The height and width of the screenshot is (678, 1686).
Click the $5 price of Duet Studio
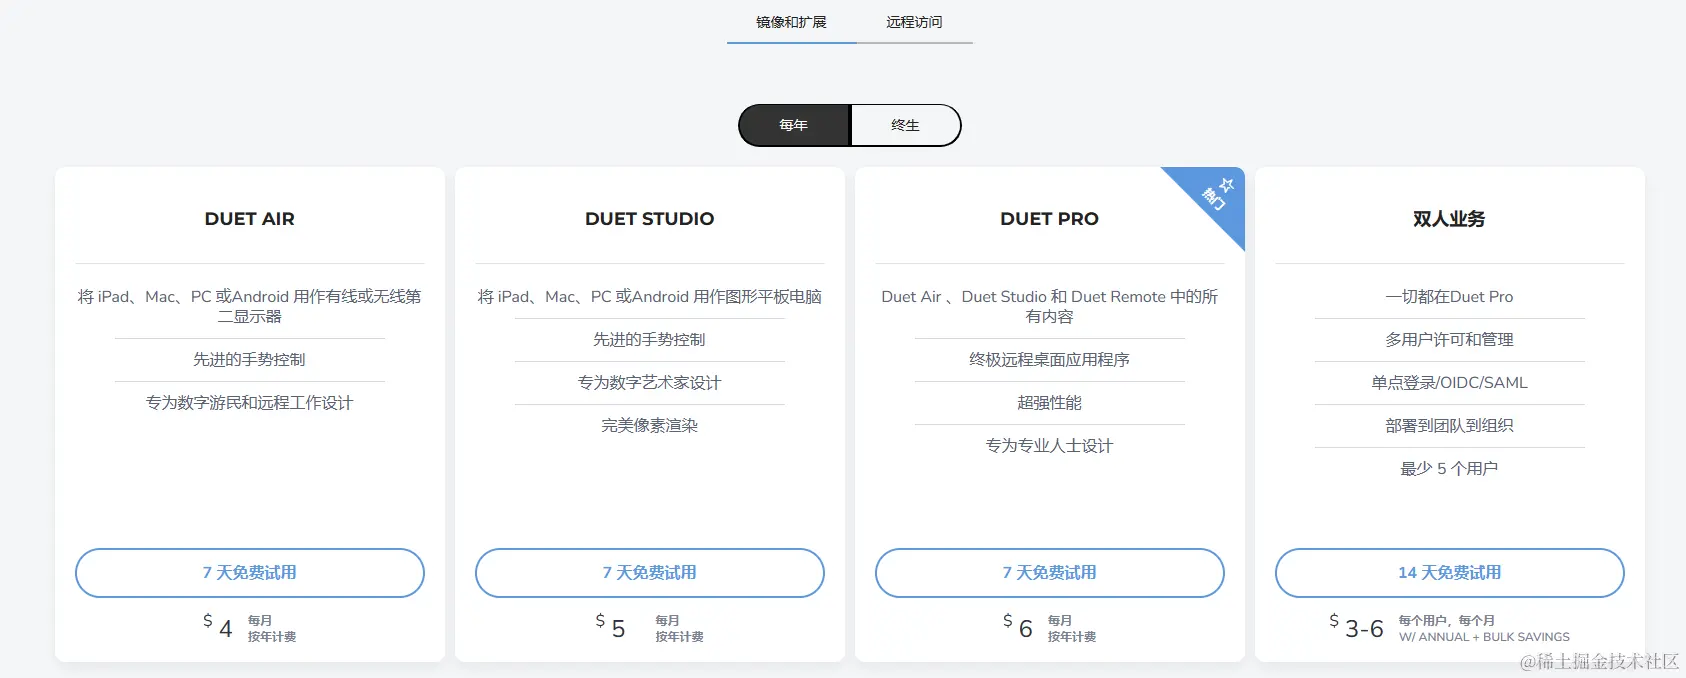[611, 626]
